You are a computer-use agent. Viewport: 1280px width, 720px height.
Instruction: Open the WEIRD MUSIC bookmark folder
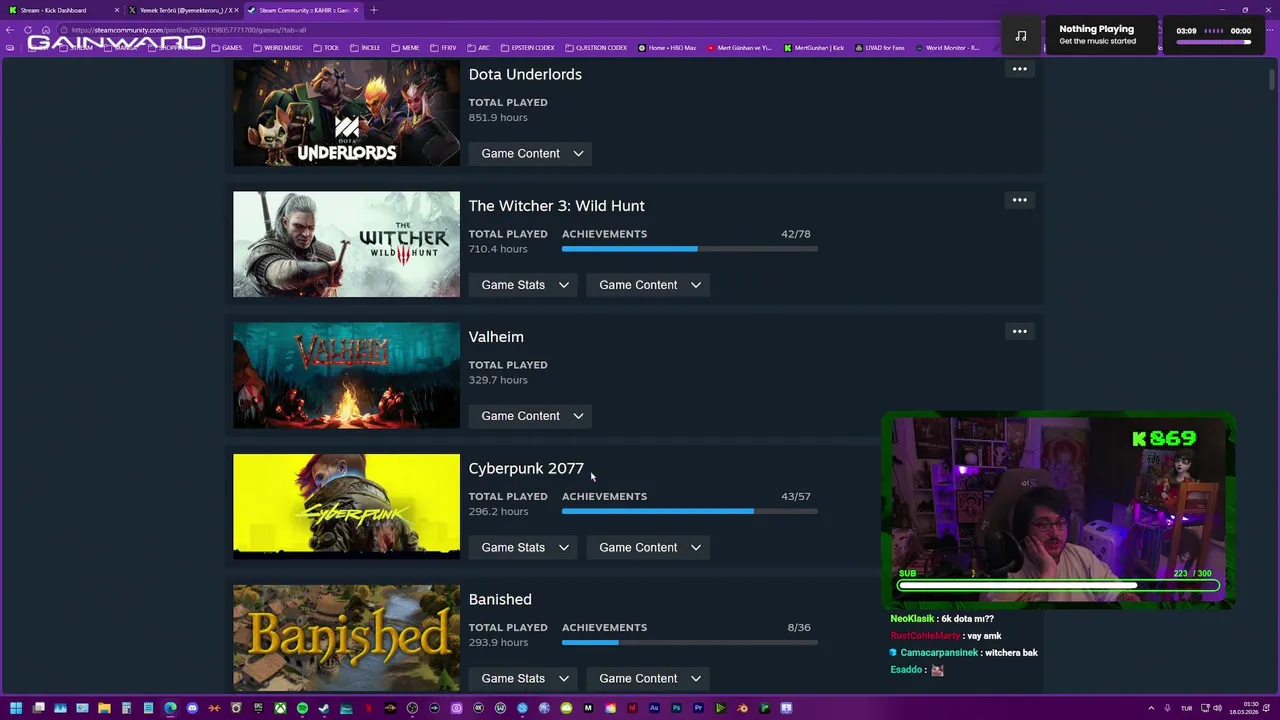point(277,48)
